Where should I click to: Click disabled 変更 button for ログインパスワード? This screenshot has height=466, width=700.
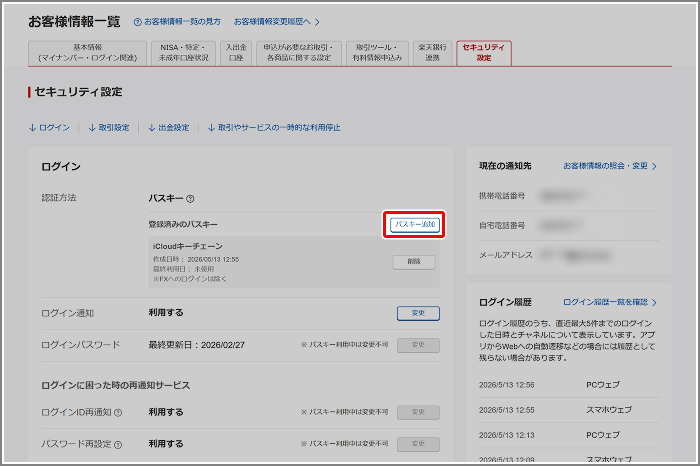coord(418,345)
